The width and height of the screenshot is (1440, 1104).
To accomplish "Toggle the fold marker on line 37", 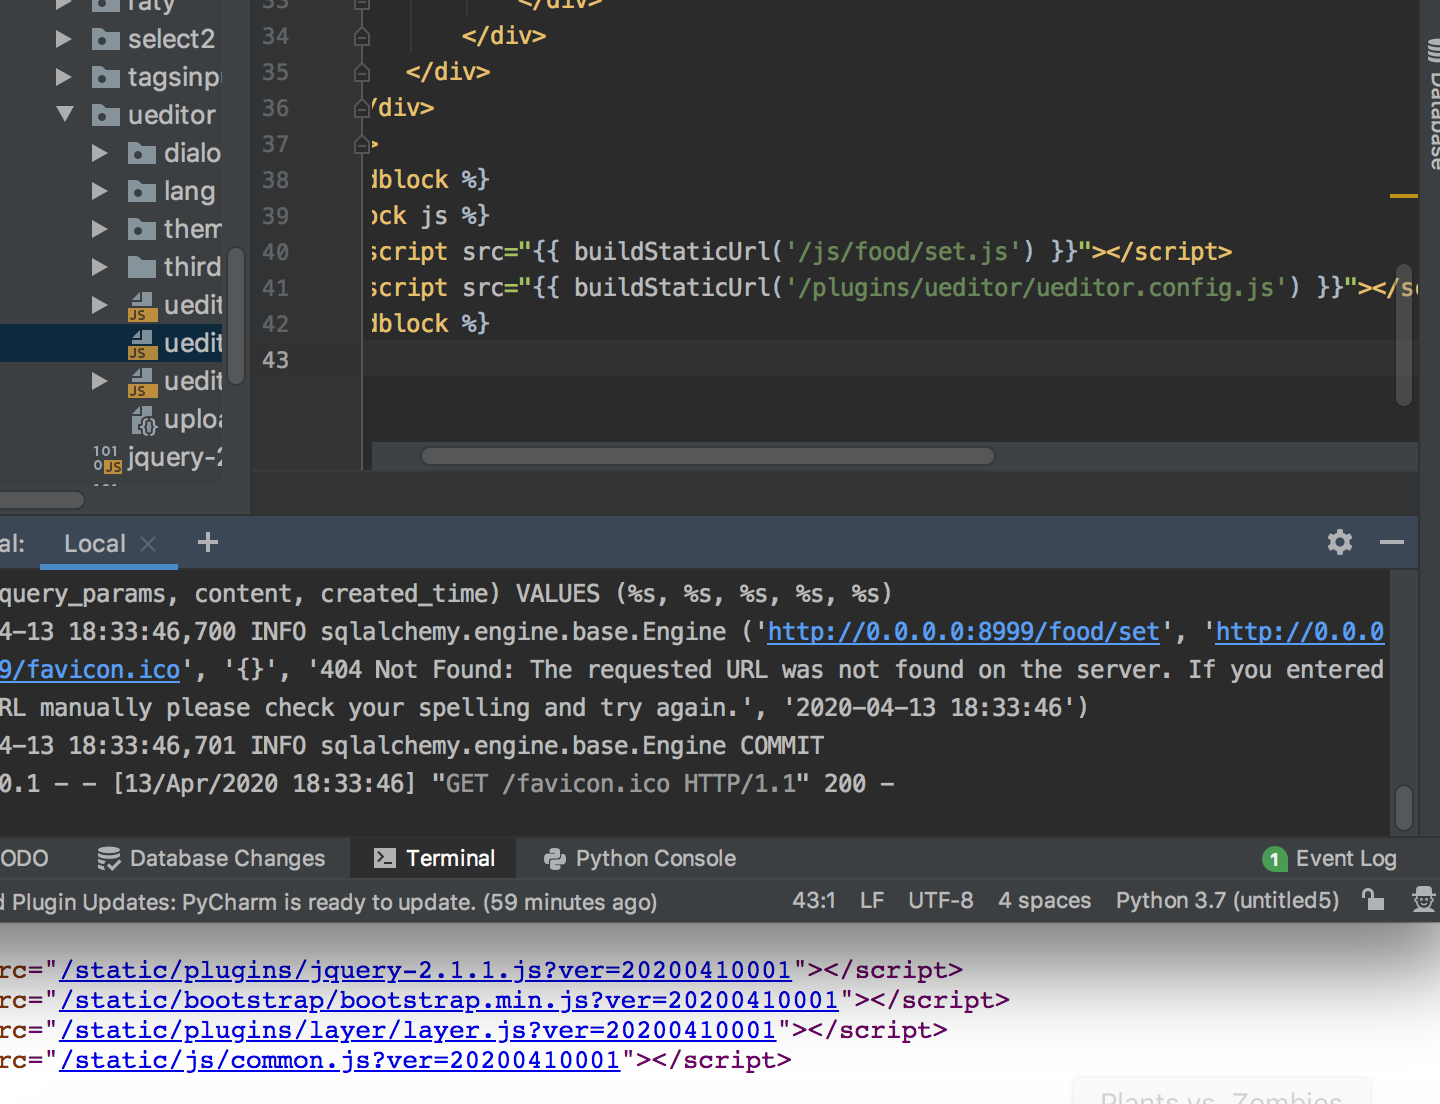I will click(362, 145).
